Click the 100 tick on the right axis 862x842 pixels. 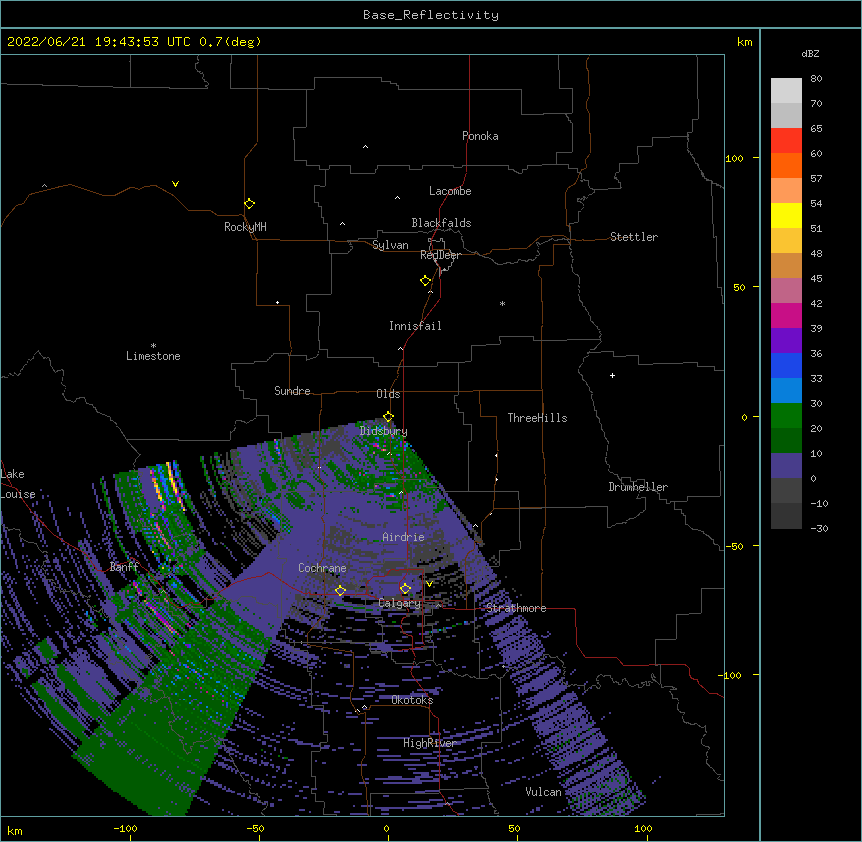coord(734,158)
